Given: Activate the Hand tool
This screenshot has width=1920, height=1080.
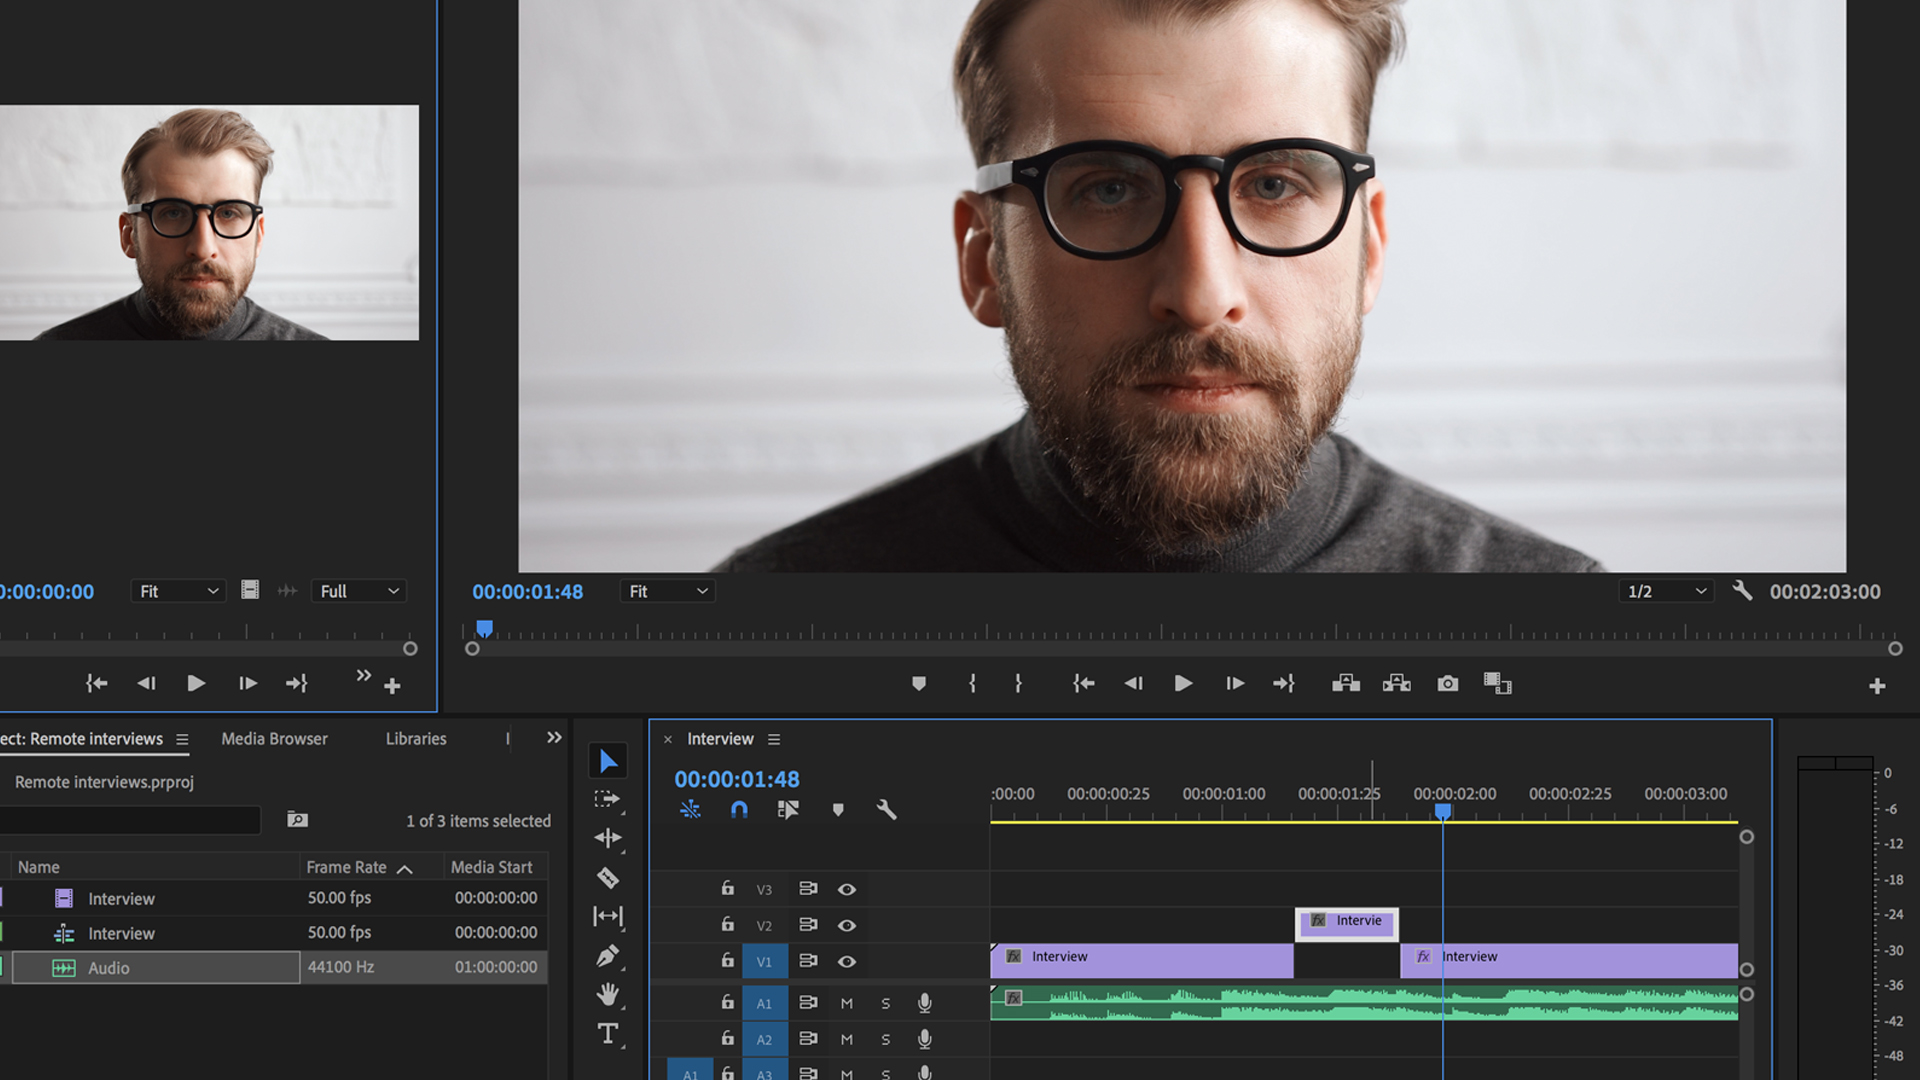Looking at the screenshot, I should coord(608,993).
